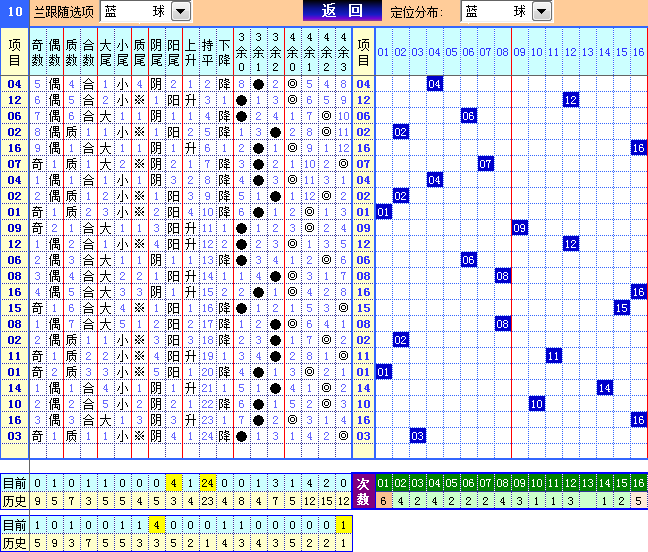
Task: Click the 3余0 column header
Action: point(241,52)
